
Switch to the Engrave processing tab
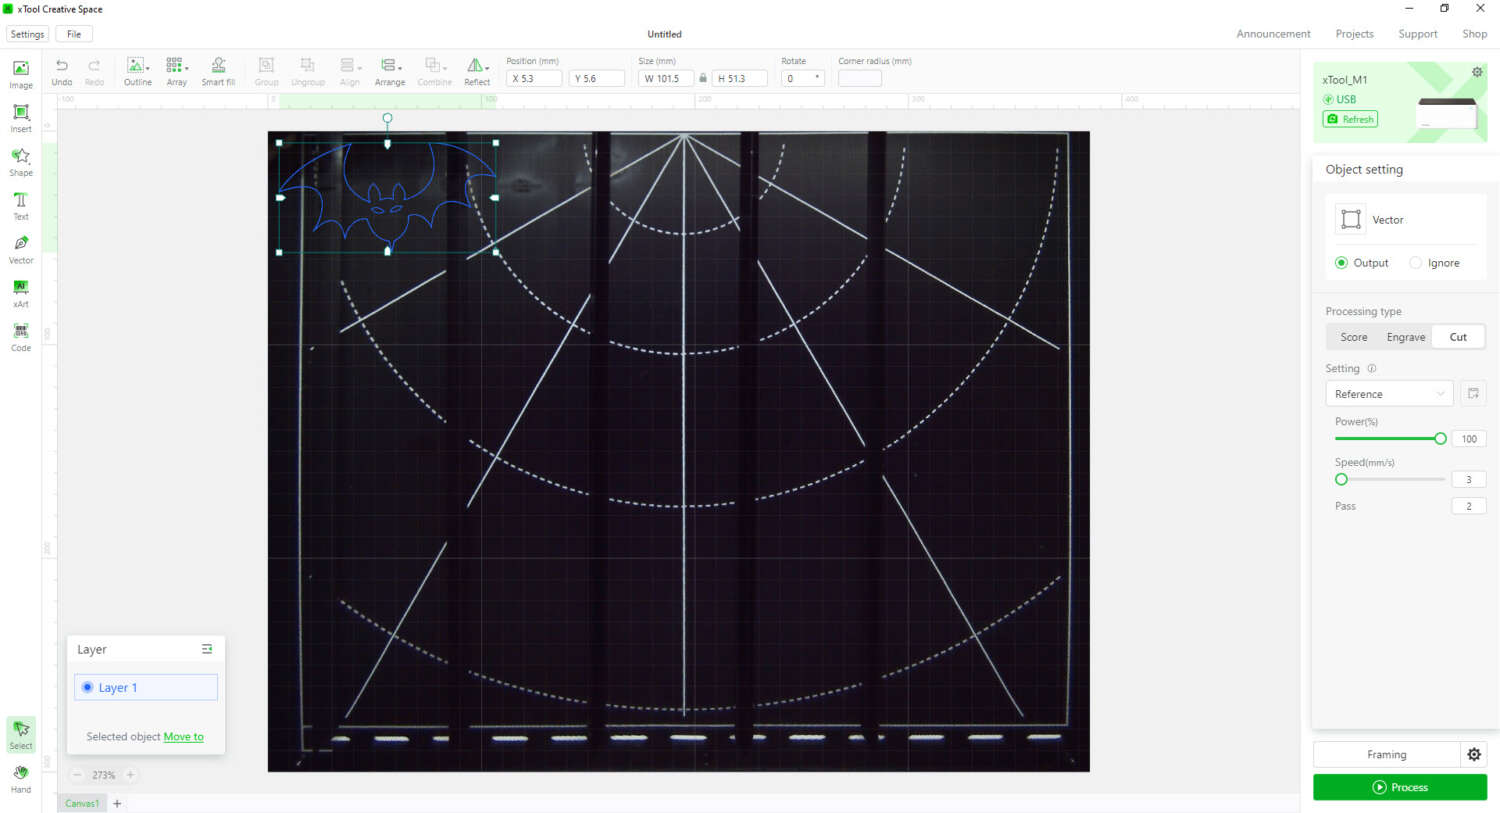click(1405, 337)
